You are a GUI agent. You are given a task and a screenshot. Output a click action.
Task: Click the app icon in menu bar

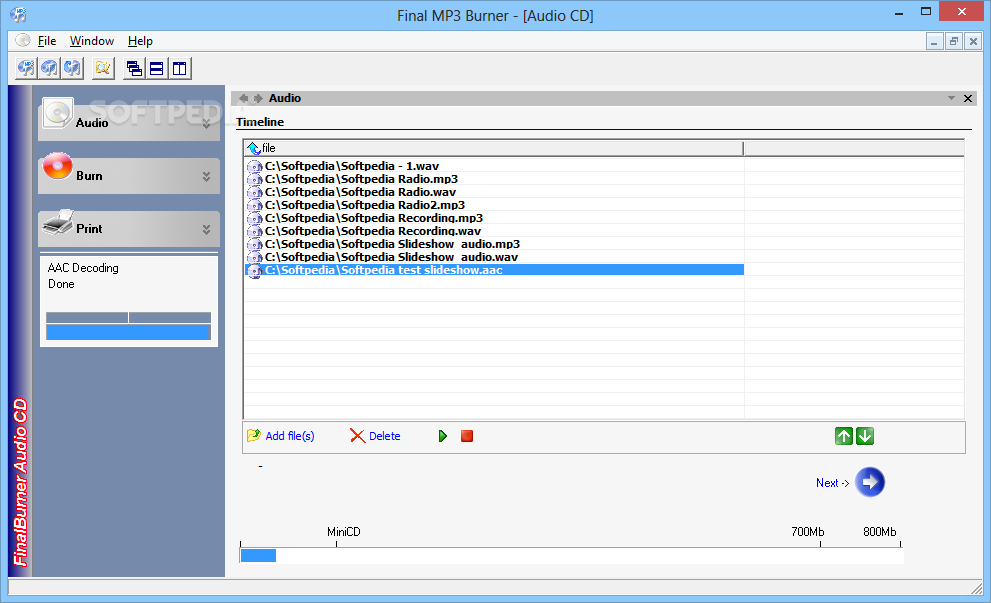click(23, 40)
